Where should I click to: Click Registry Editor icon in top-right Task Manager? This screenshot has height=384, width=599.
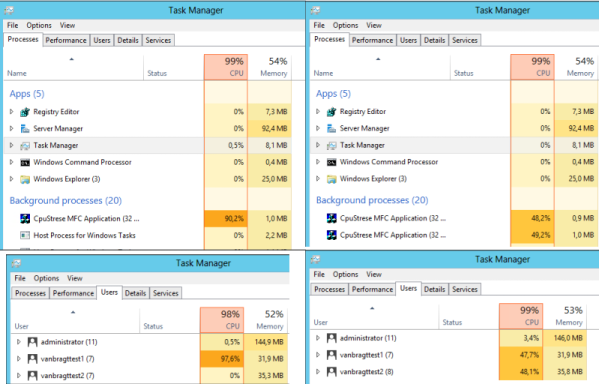[332, 112]
